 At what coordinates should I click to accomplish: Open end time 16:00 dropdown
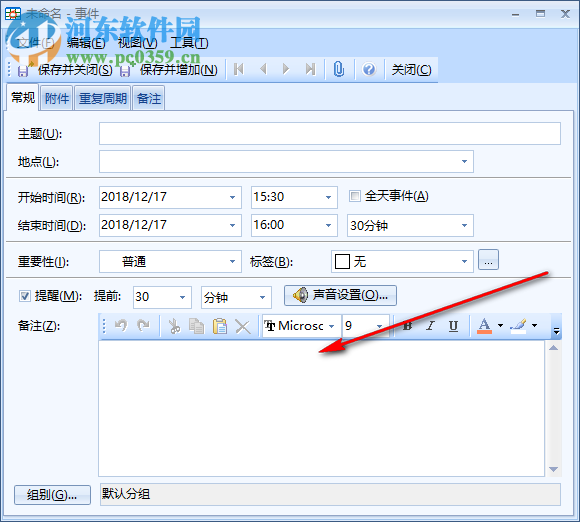pos(328,225)
